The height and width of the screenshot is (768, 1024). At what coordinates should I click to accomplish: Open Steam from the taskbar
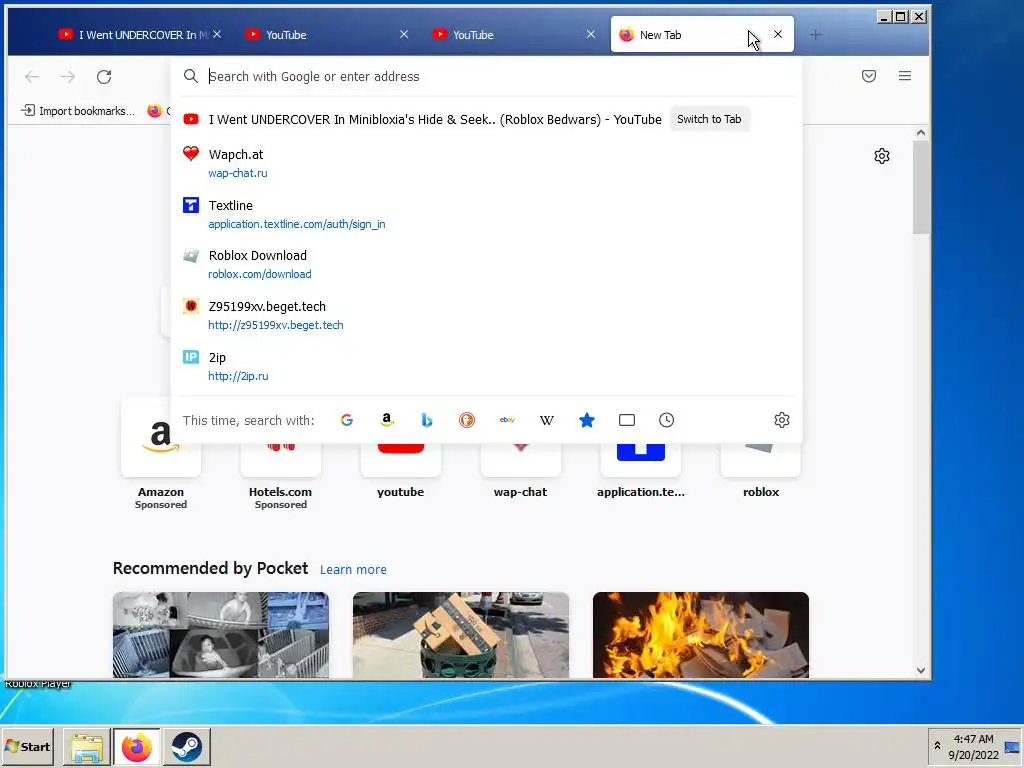coord(187,747)
